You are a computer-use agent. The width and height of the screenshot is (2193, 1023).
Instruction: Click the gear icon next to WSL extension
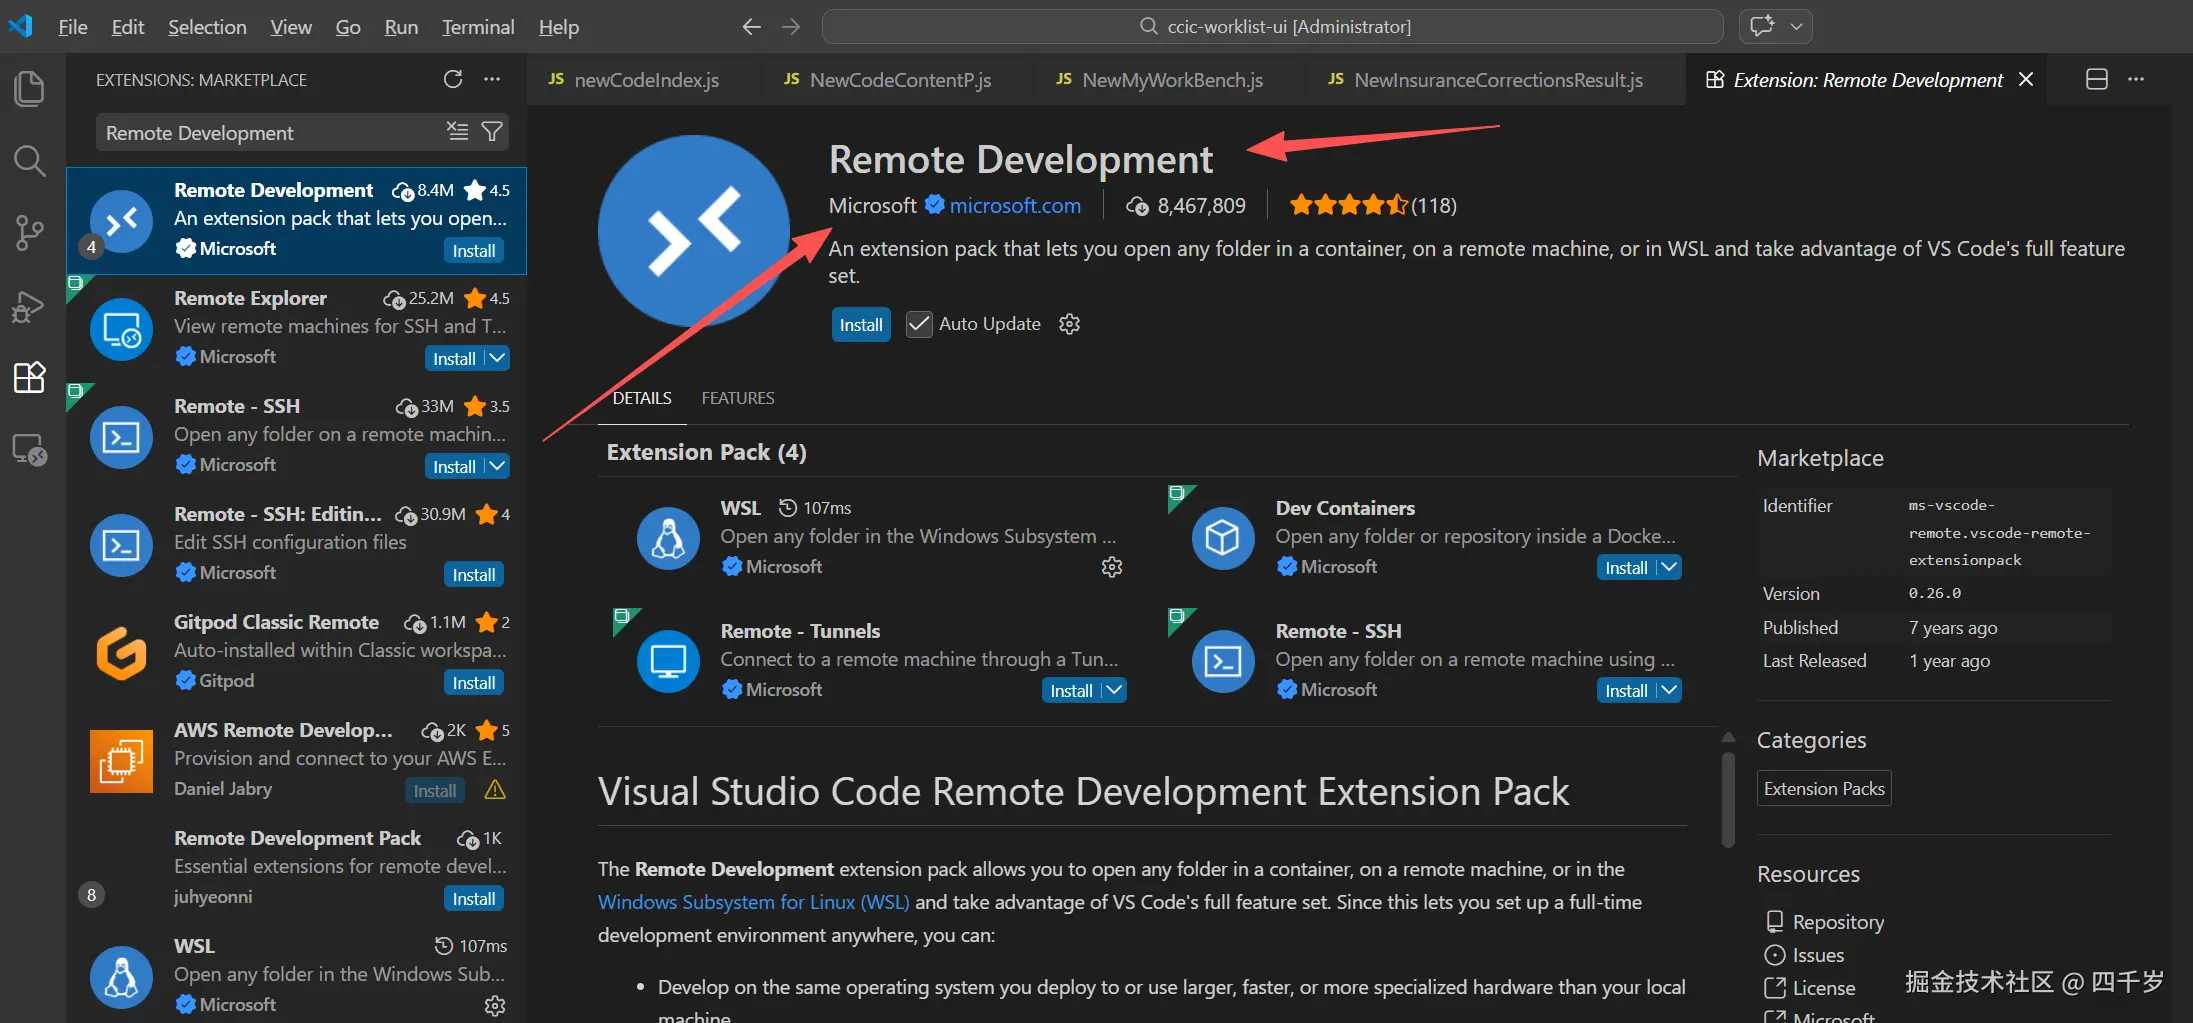pos(1111,566)
